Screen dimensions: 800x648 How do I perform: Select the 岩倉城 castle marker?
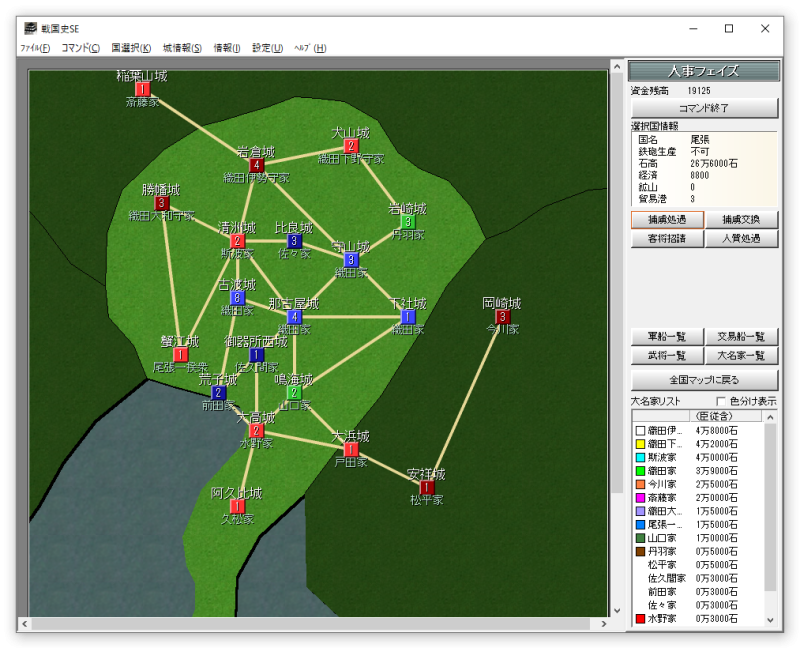(257, 165)
